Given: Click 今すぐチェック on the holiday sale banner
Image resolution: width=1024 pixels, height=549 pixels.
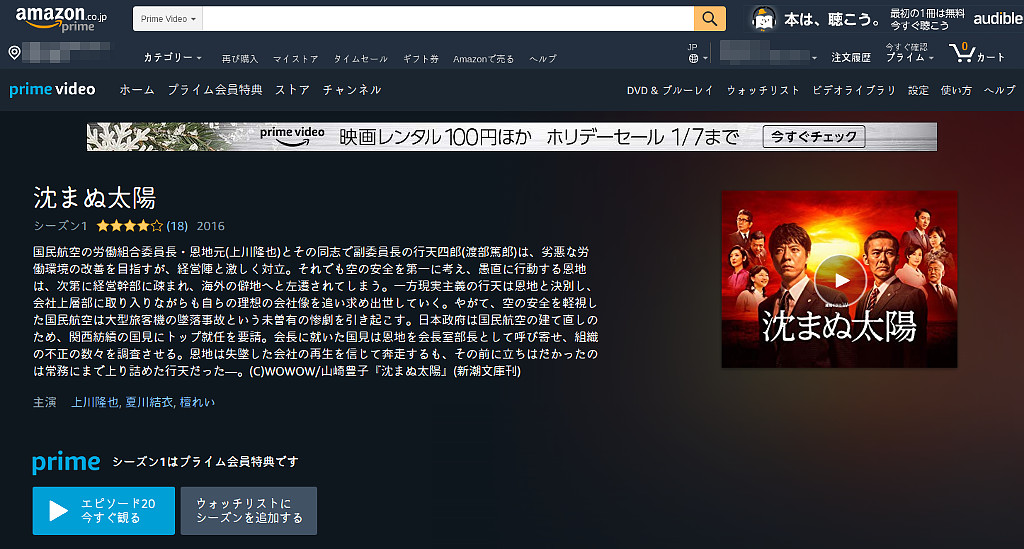Looking at the screenshot, I should (814, 136).
